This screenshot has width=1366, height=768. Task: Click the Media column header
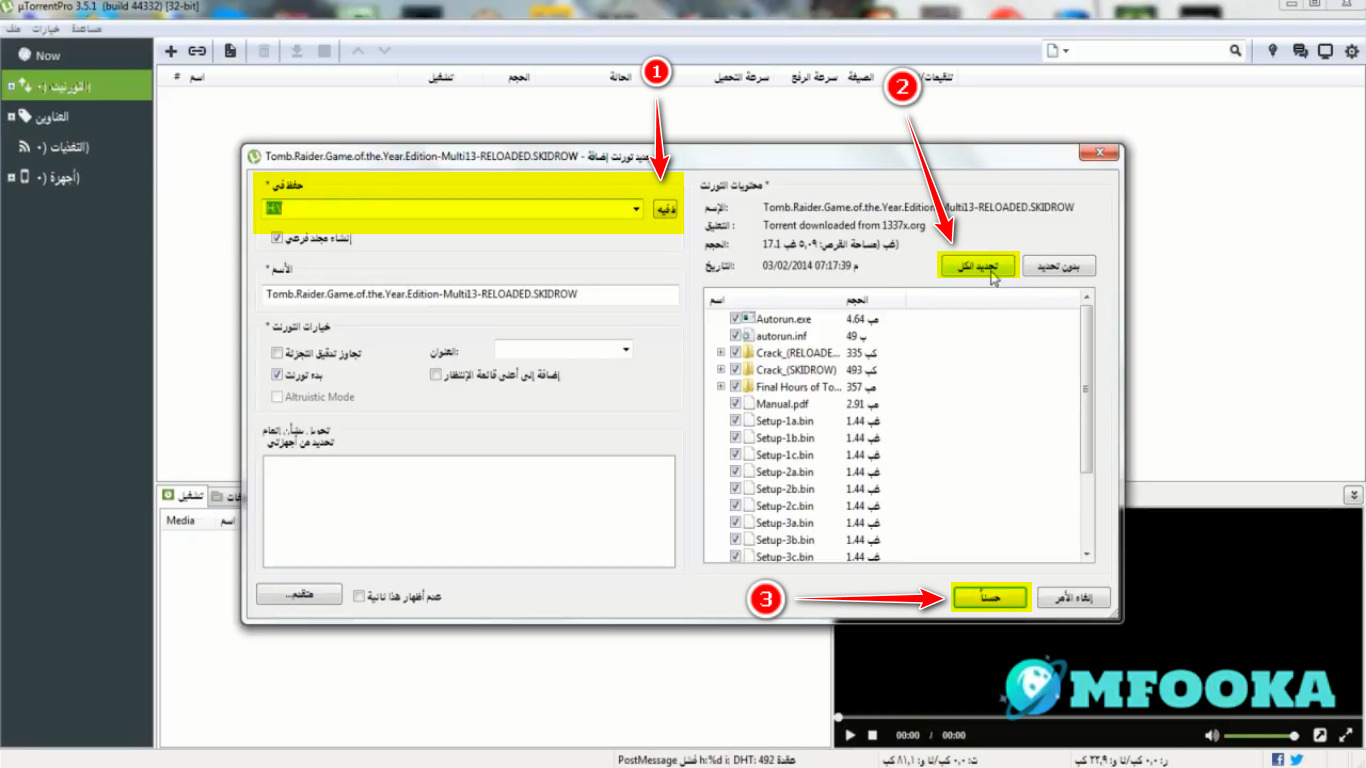pos(181,520)
